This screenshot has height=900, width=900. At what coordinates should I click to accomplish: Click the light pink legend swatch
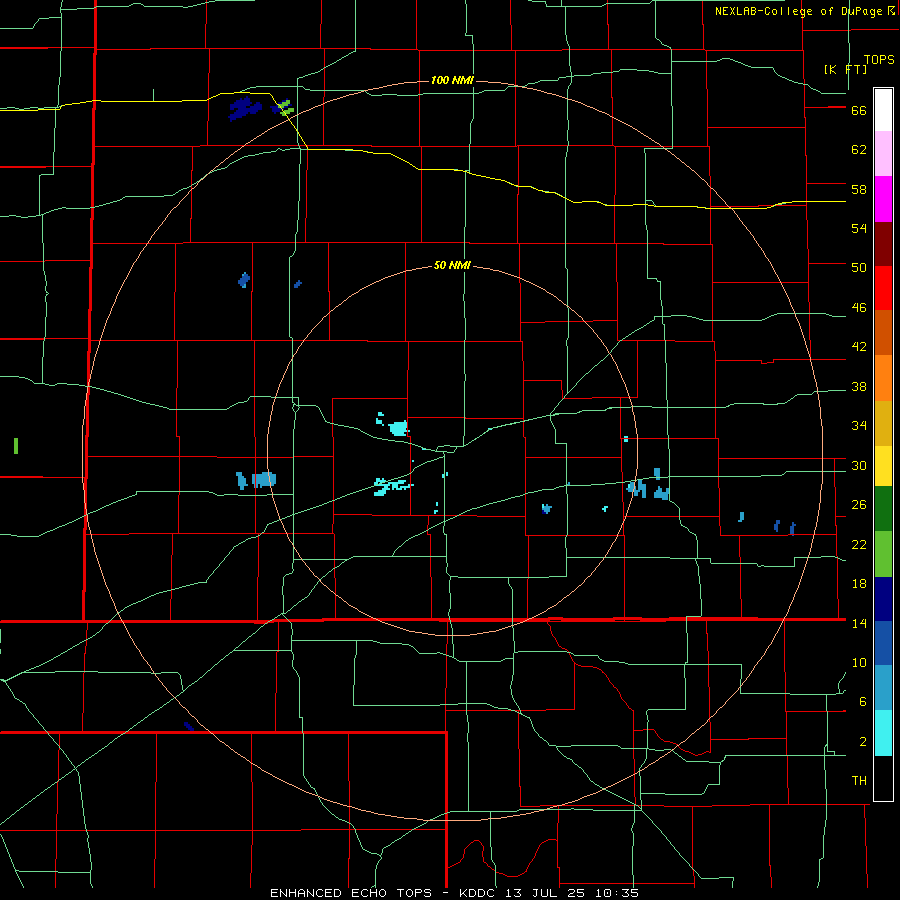(883, 154)
